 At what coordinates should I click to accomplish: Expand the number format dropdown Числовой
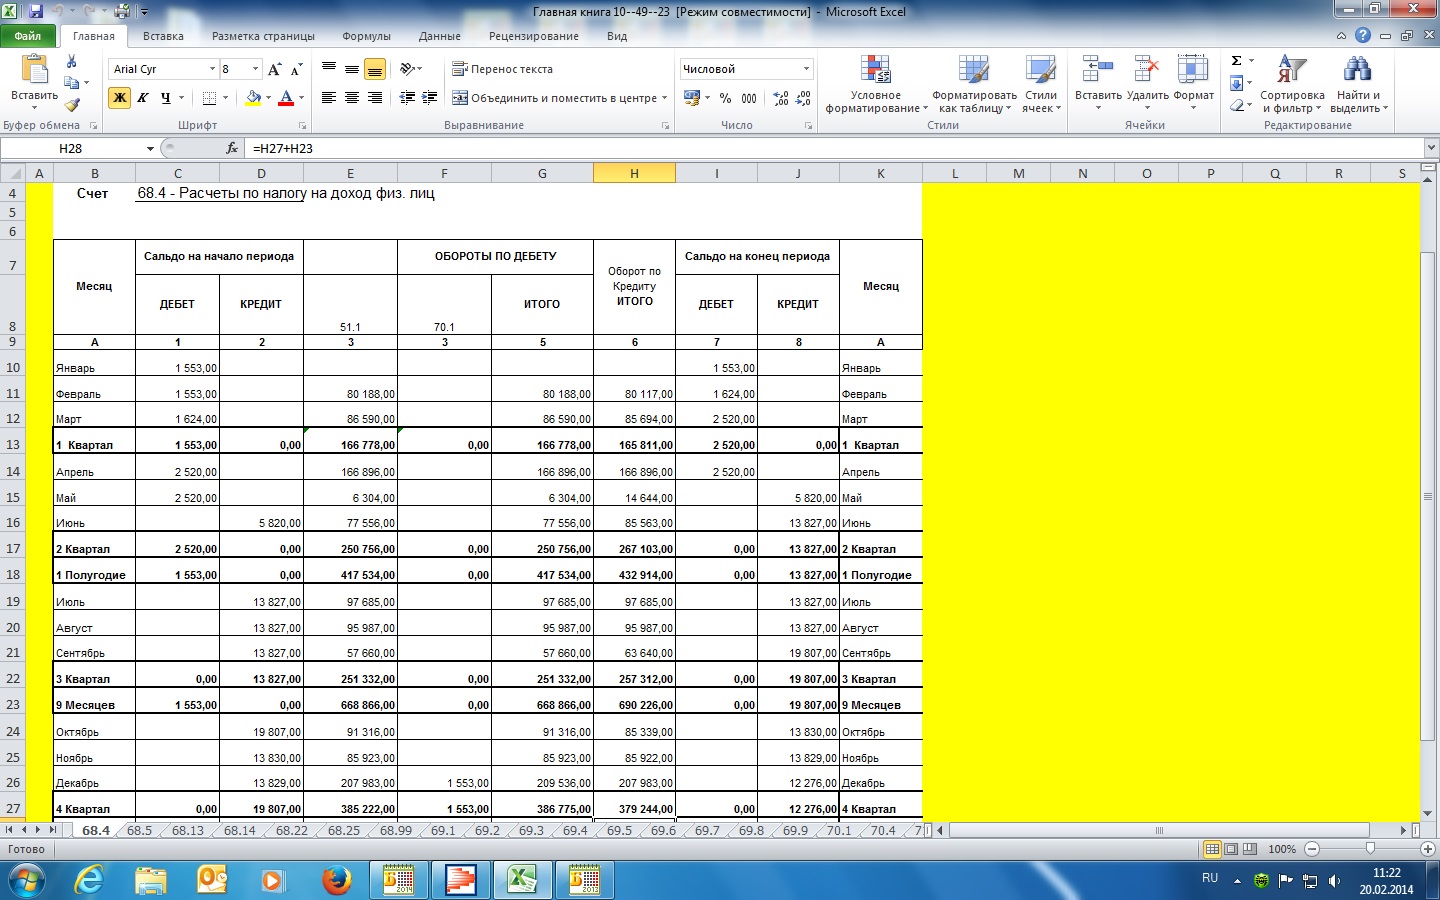pyautogui.click(x=806, y=69)
